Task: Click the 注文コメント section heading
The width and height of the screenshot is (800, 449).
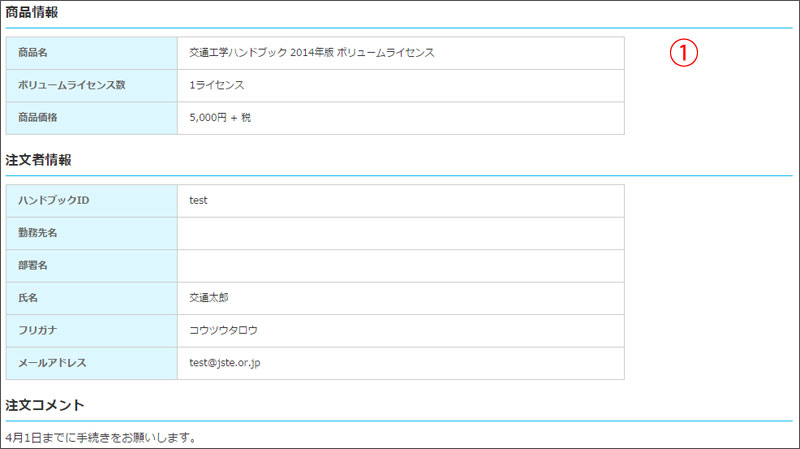Action: click(44, 405)
